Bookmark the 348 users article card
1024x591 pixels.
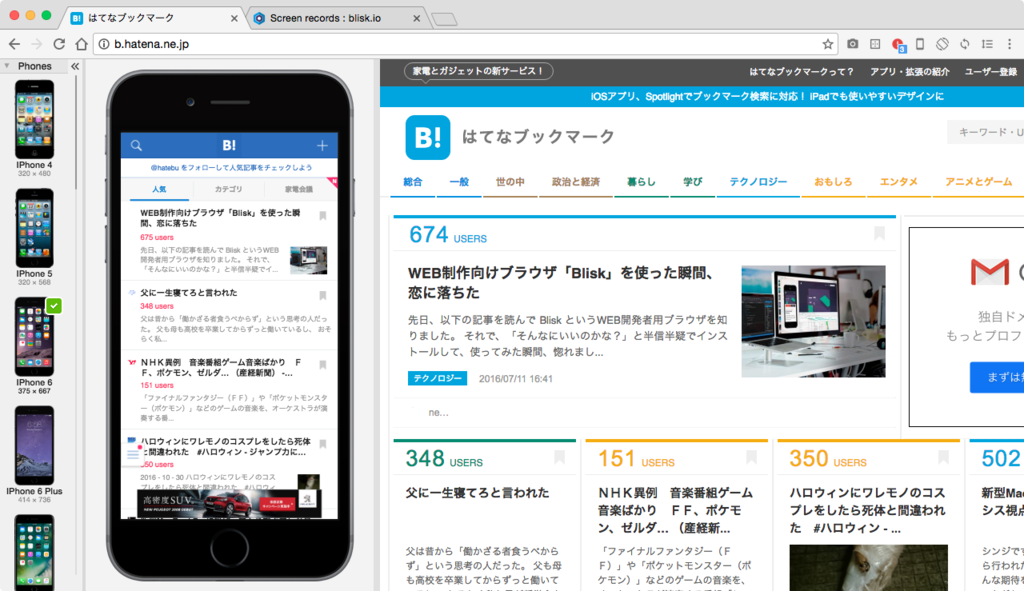coord(559,457)
